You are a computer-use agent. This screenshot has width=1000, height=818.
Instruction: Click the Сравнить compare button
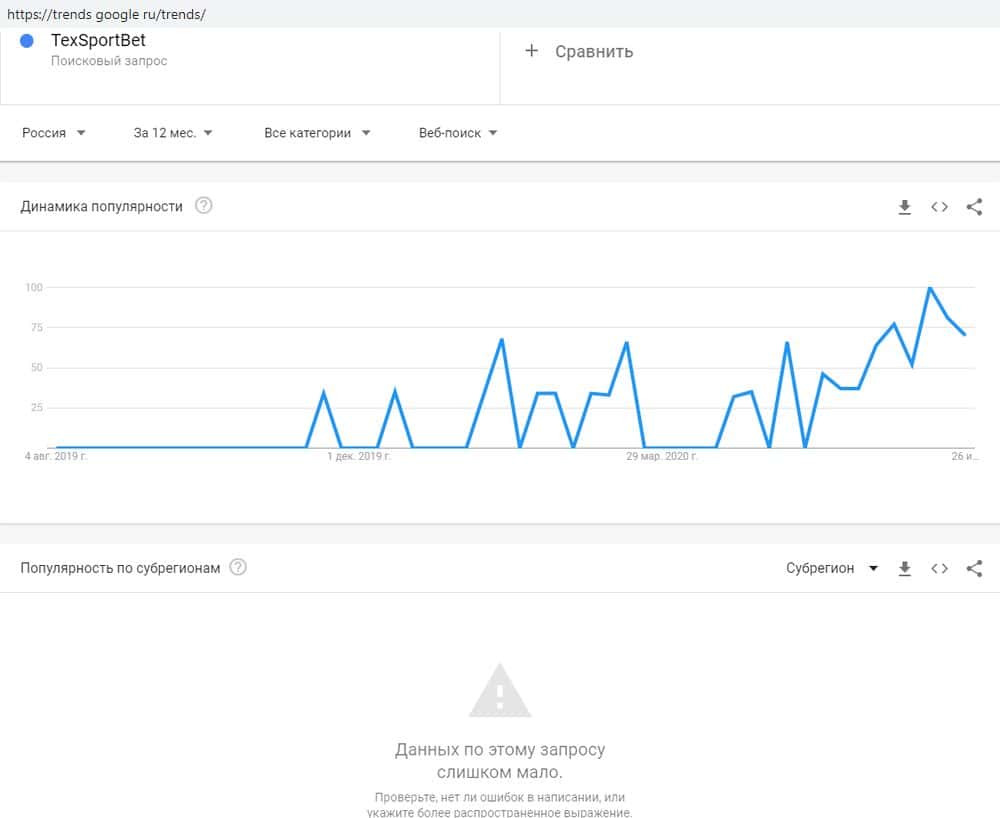(x=593, y=52)
